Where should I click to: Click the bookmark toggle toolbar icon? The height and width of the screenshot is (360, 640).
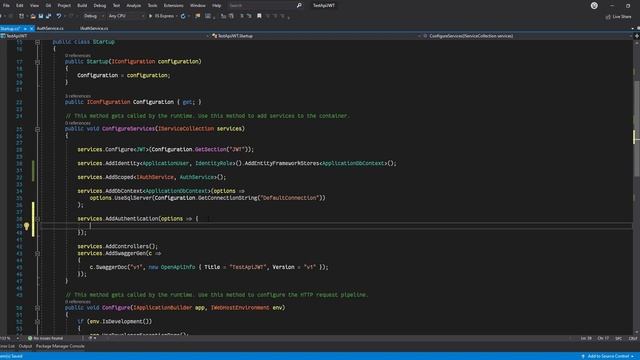tap(259, 16)
